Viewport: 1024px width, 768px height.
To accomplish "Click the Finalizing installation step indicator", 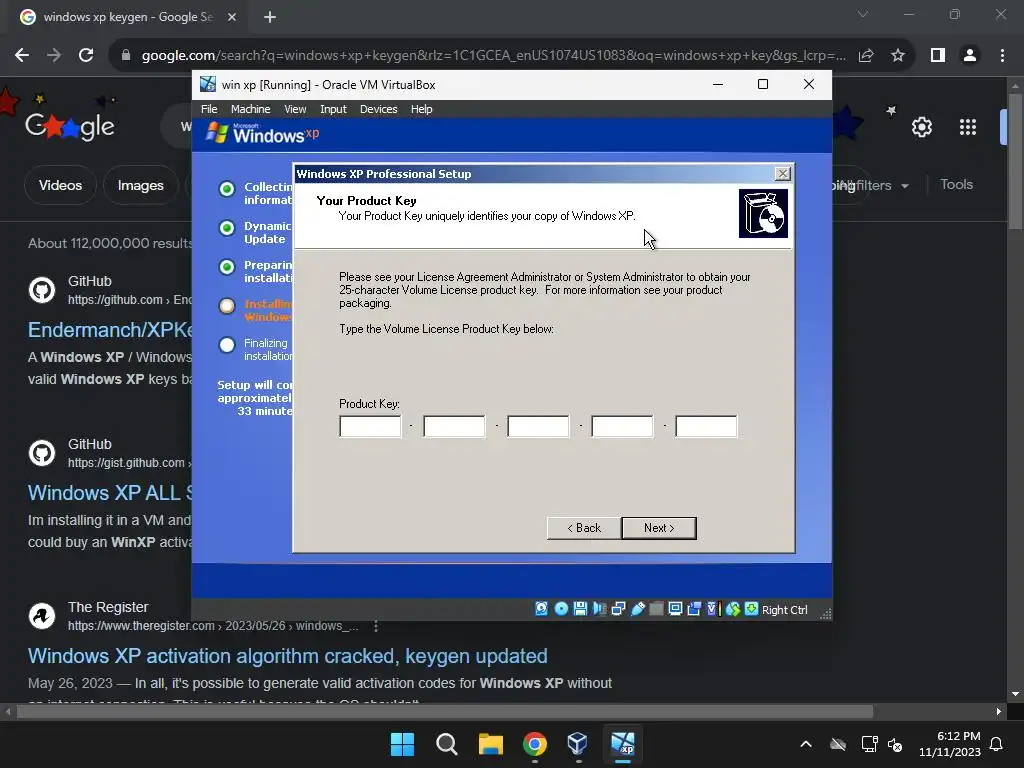I will [x=227, y=345].
